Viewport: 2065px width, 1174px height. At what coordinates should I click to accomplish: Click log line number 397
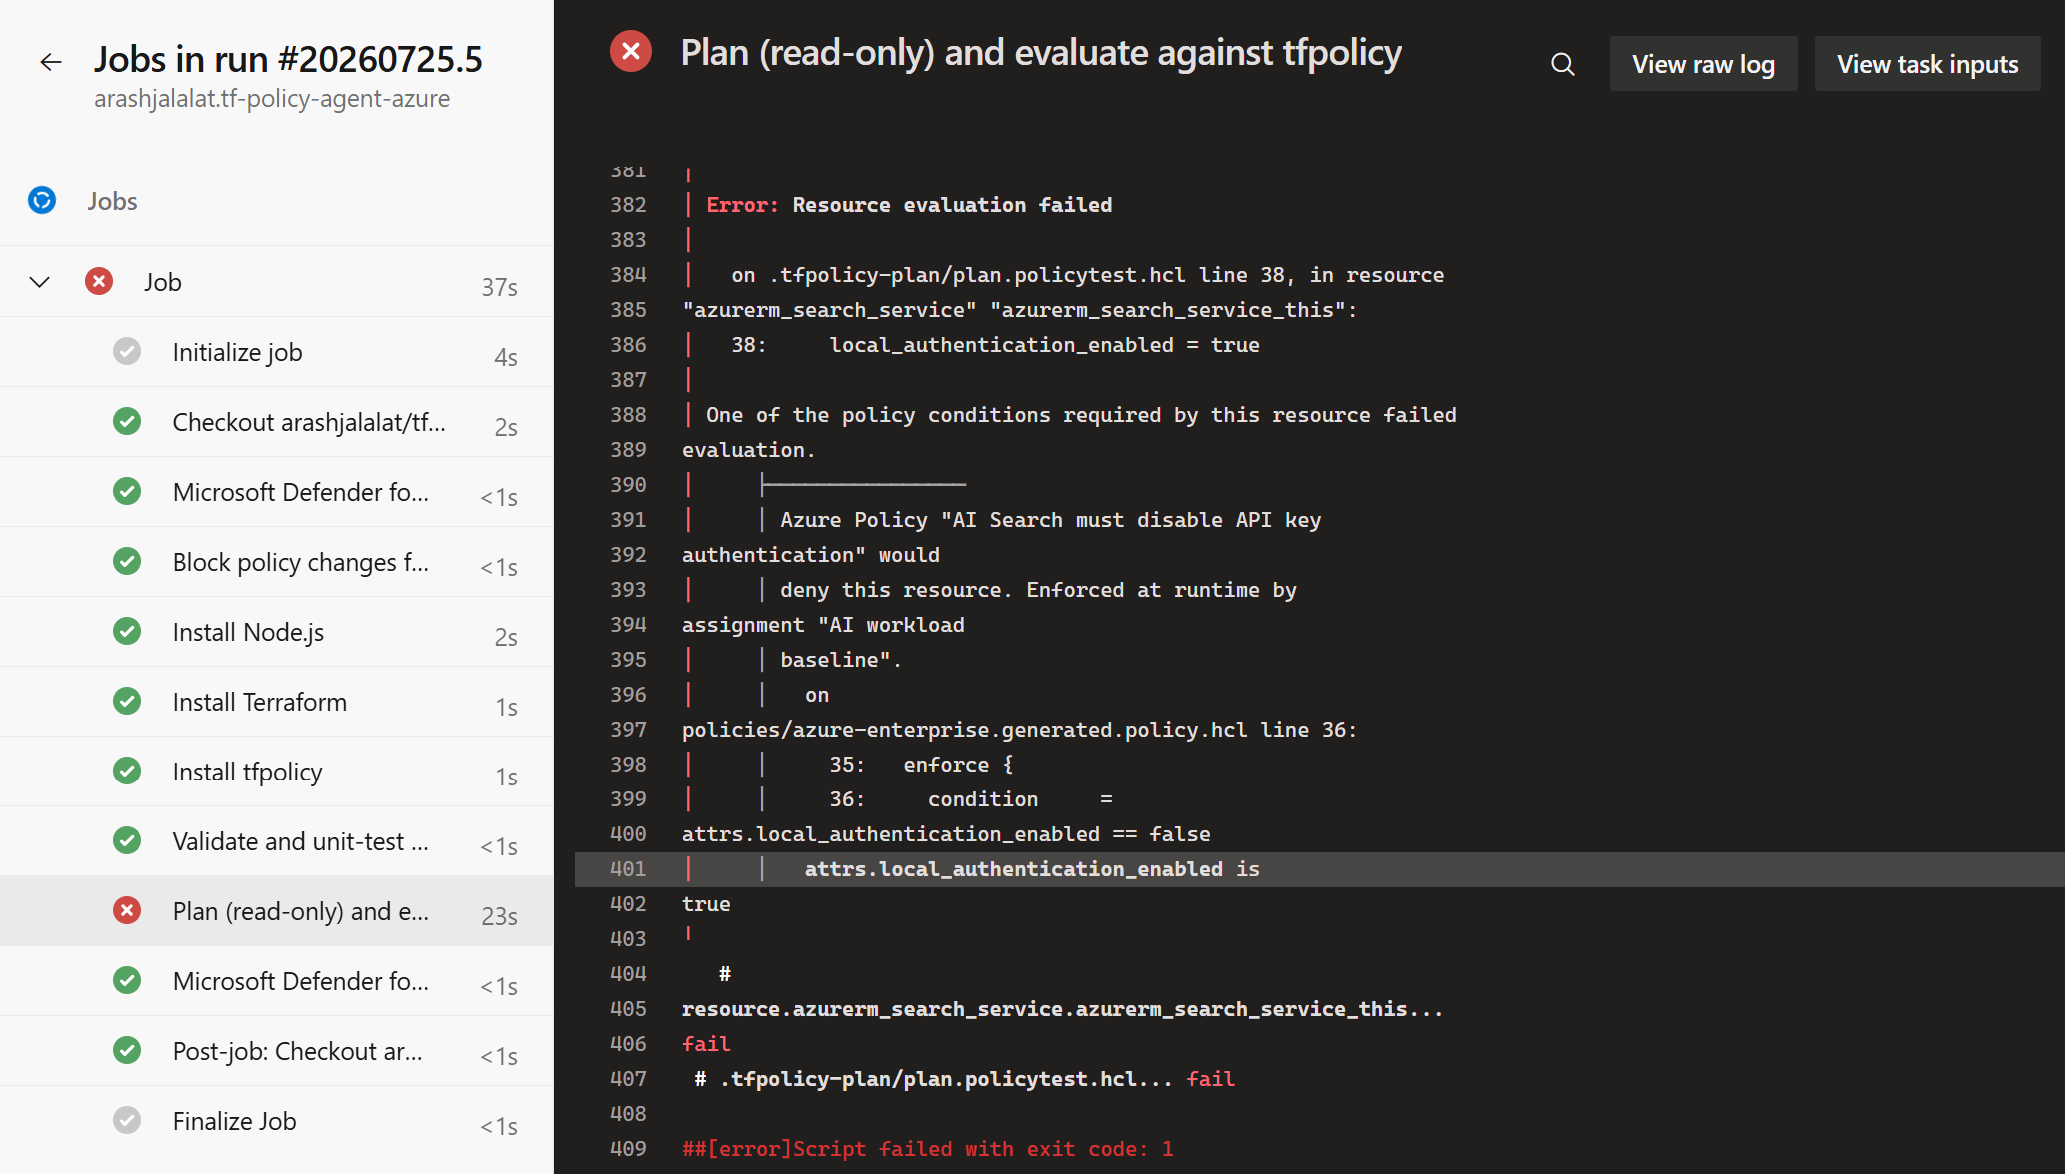[x=628, y=730]
